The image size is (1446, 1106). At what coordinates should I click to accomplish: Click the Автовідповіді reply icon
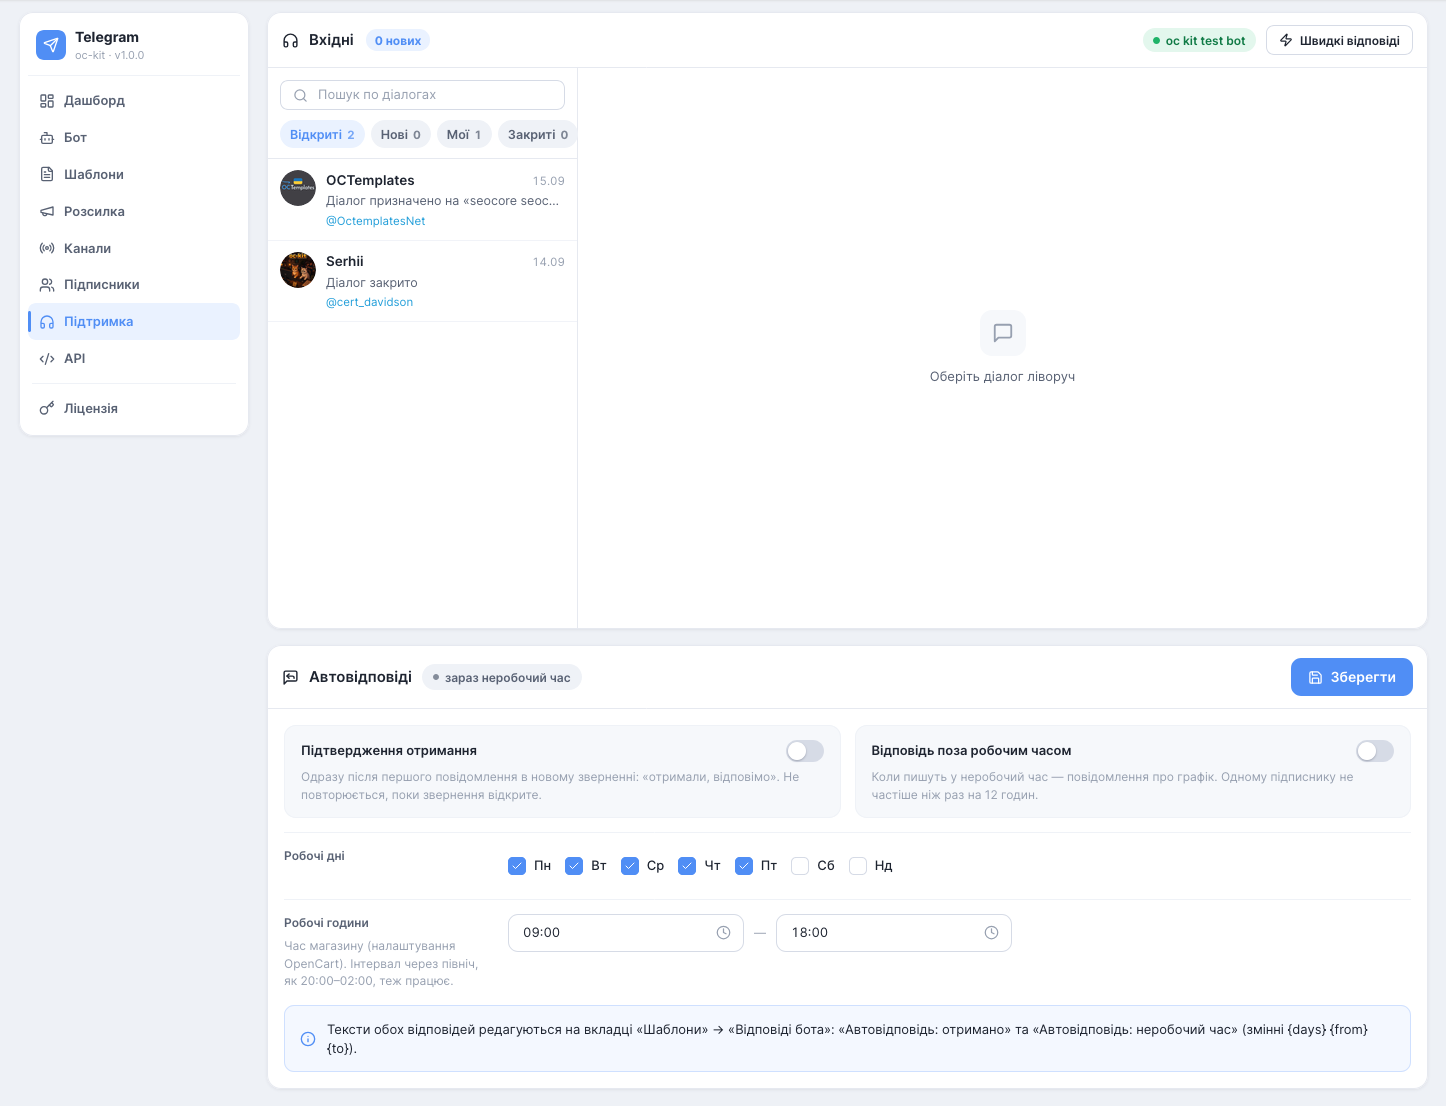291,677
